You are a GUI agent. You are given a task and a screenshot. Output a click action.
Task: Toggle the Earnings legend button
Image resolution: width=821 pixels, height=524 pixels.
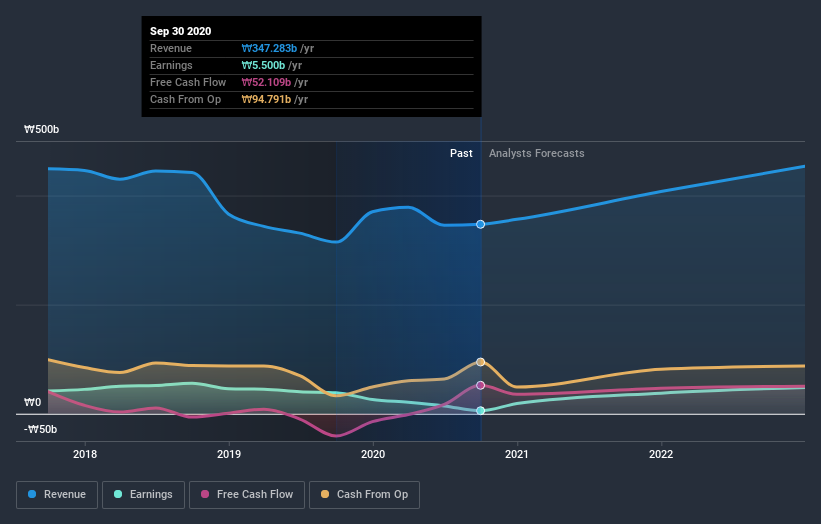coord(143,495)
